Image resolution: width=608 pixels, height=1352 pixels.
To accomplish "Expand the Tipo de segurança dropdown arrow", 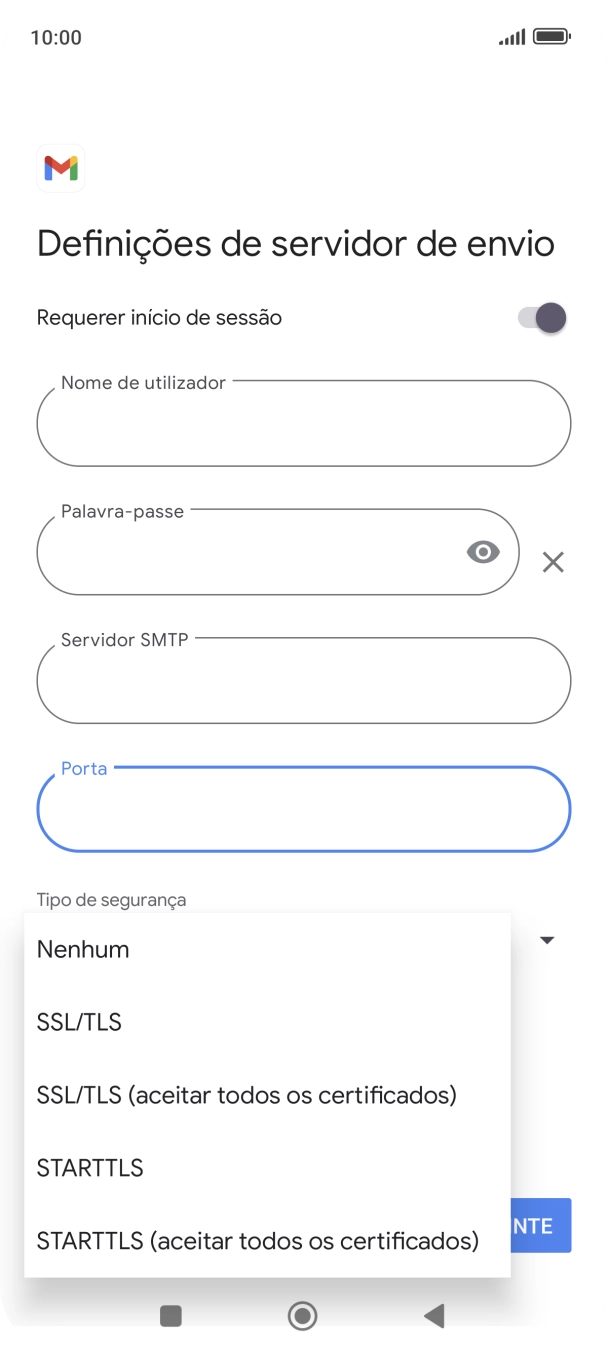I will click(x=546, y=940).
